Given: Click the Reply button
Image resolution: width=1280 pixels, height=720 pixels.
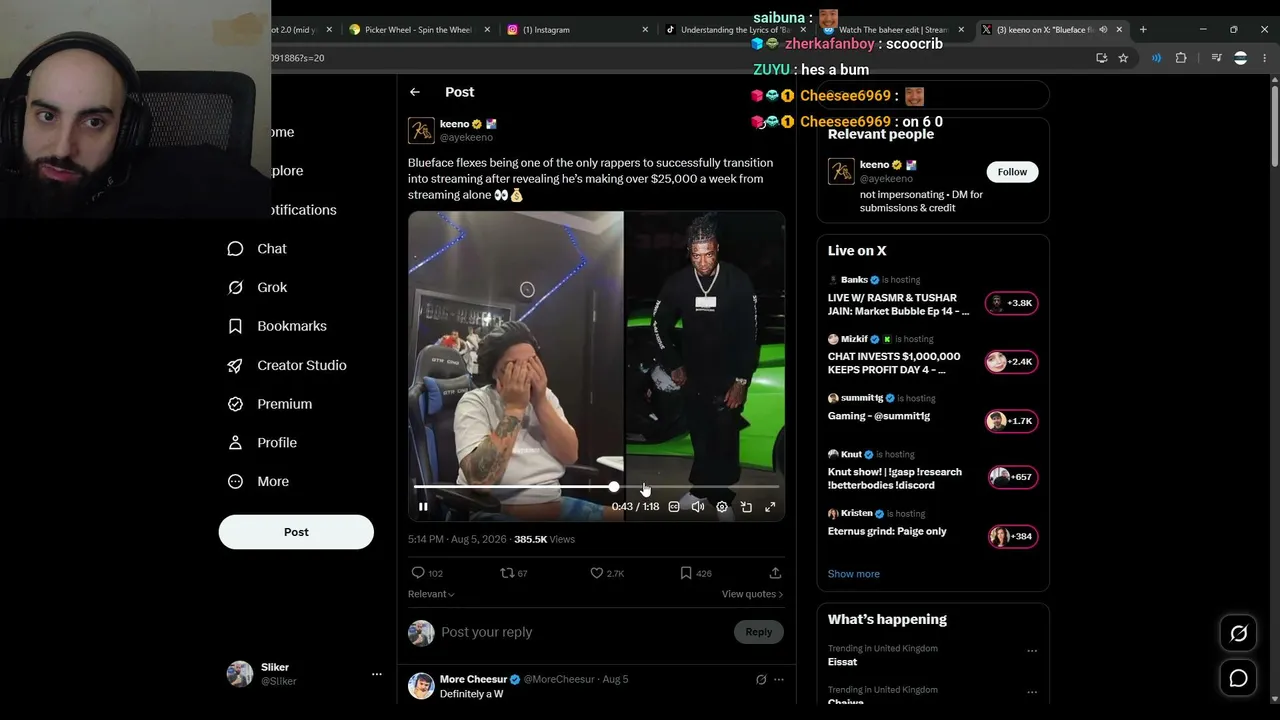Looking at the screenshot, I should (x=759, y=632).
